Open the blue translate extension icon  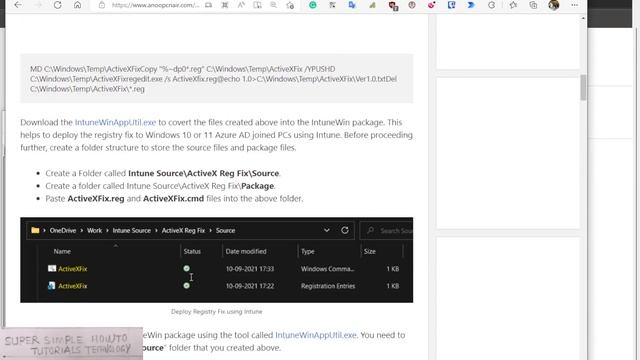tap(352, 5)
